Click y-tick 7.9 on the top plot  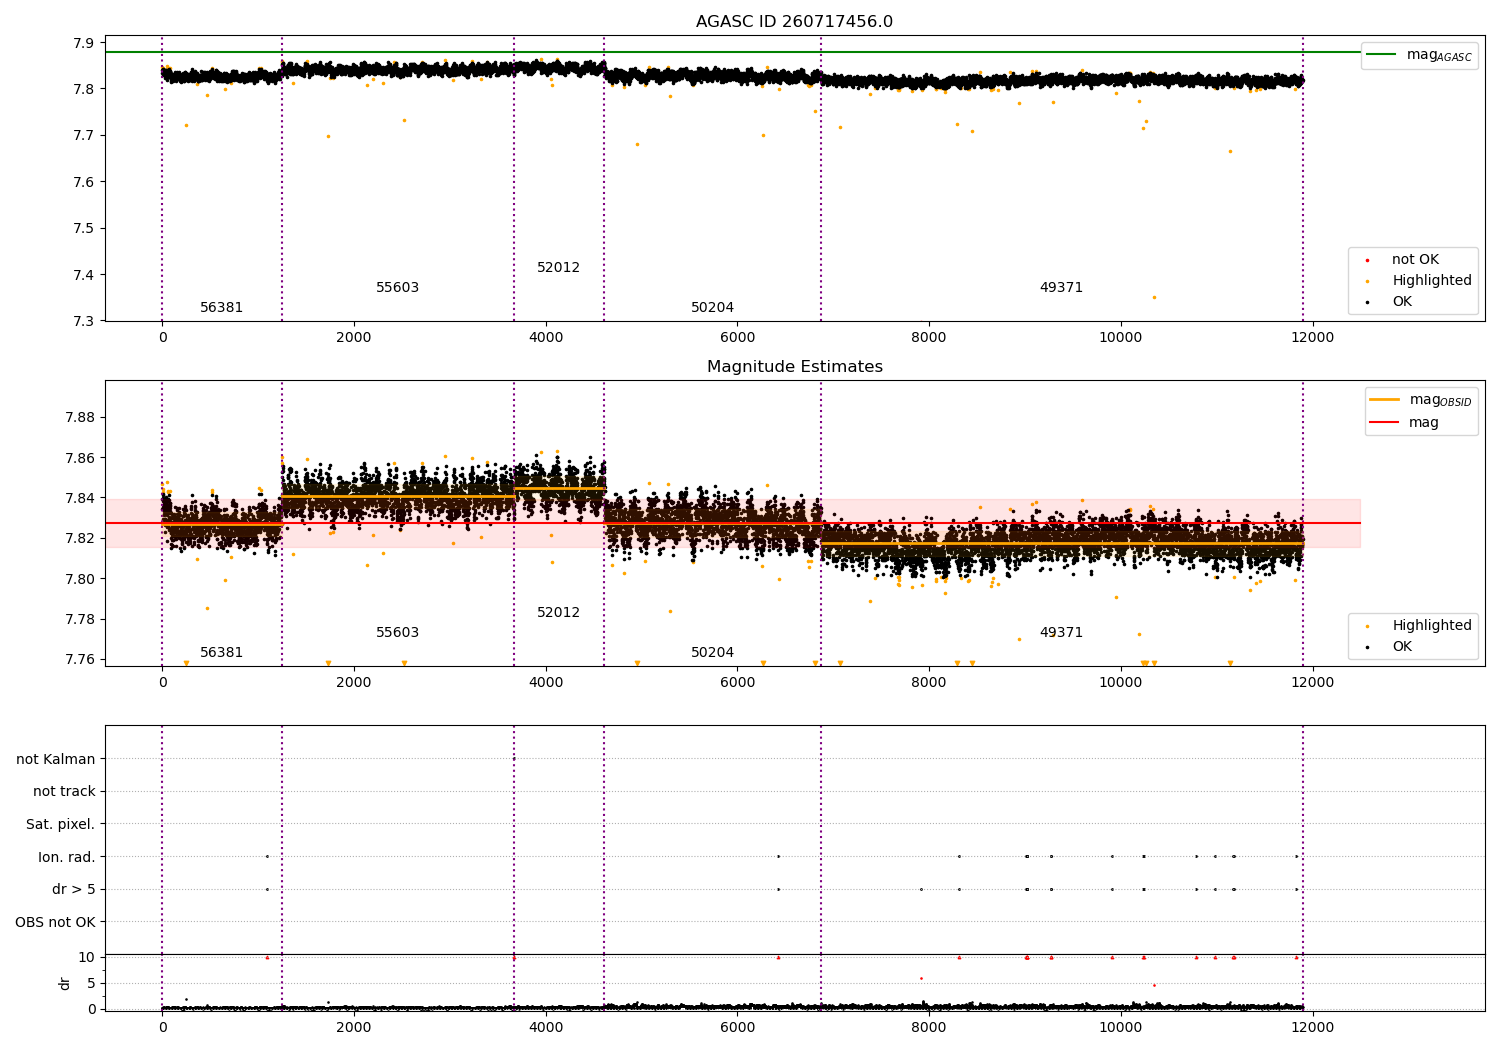pyautogui.click(x=82, y=43)
